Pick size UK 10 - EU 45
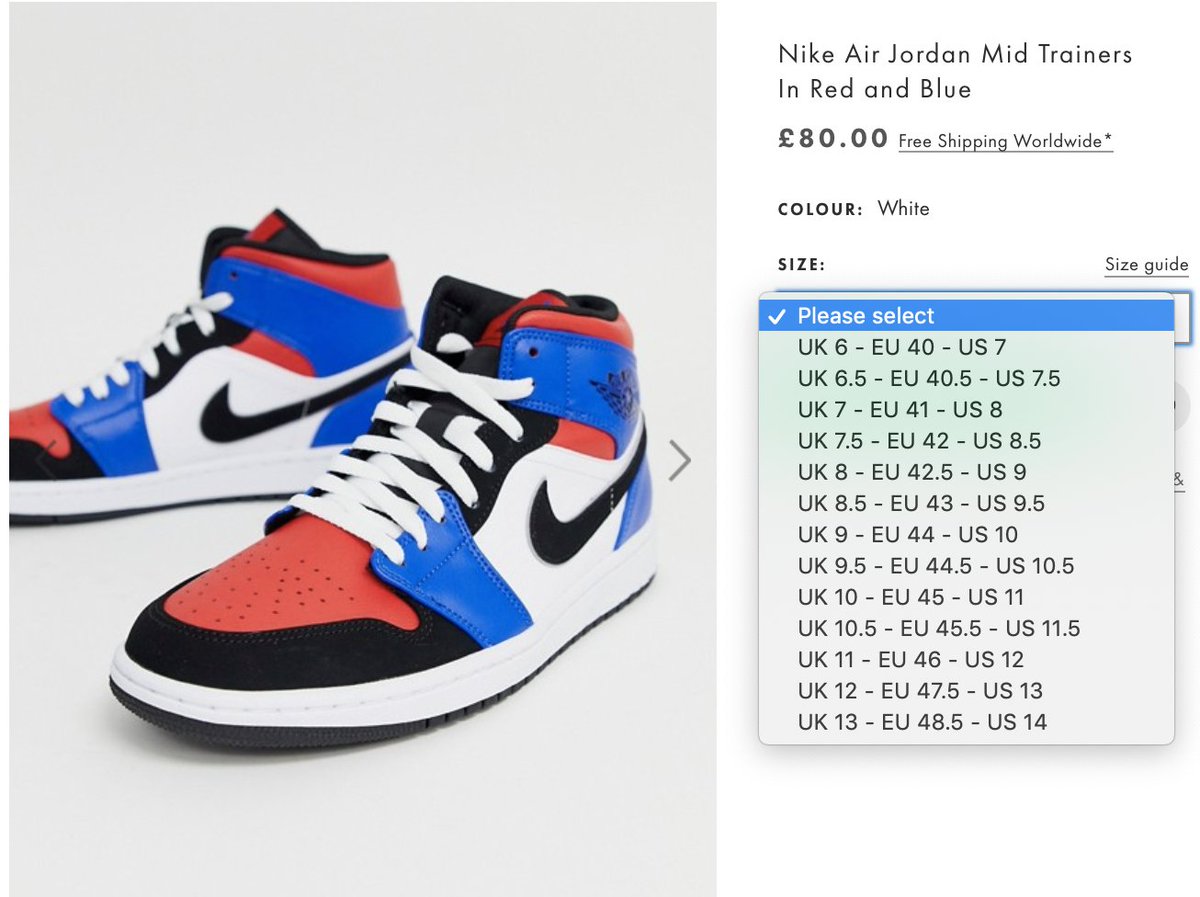Screen dimensions: 1200x897 966,597
